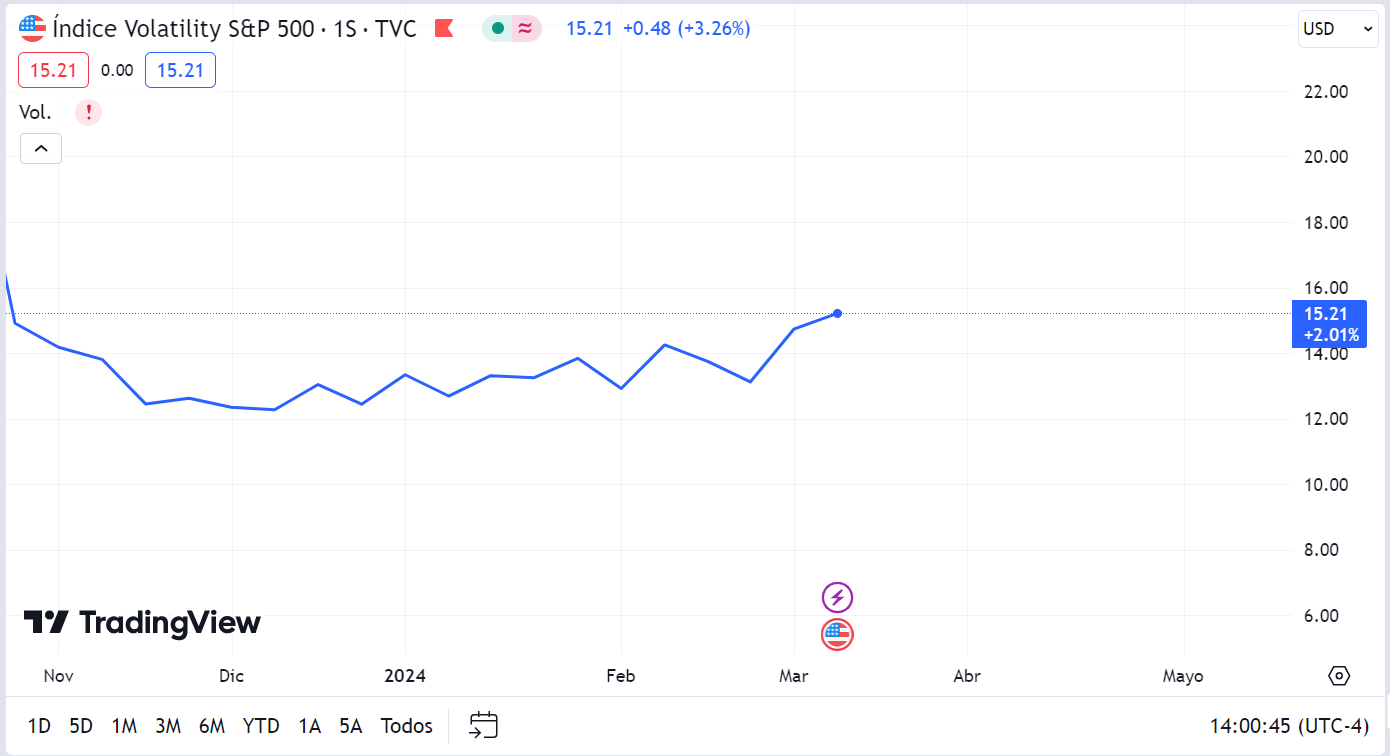Click the 18.00 price axis label
This screenshot has width=1390, height=756.
pos(1327,222)
